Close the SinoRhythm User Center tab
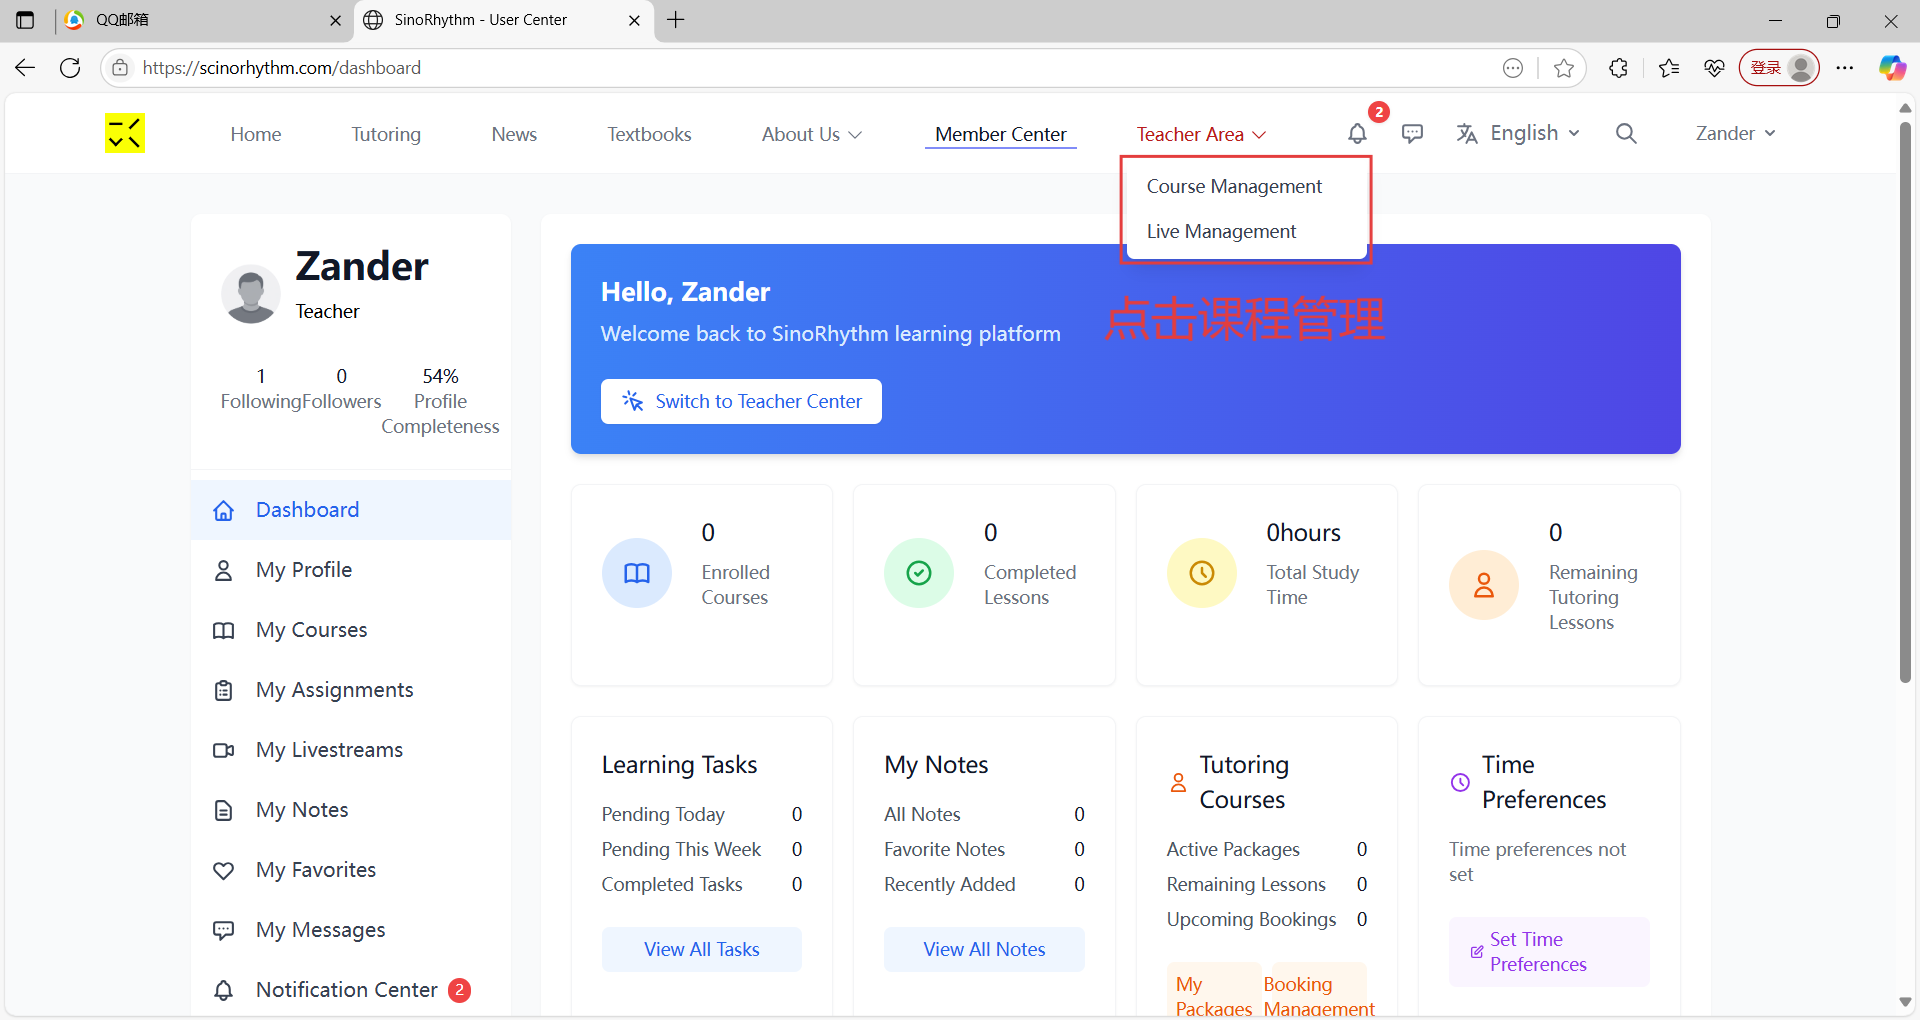Screen dimensions: 1920x1020 coord(634,20)
